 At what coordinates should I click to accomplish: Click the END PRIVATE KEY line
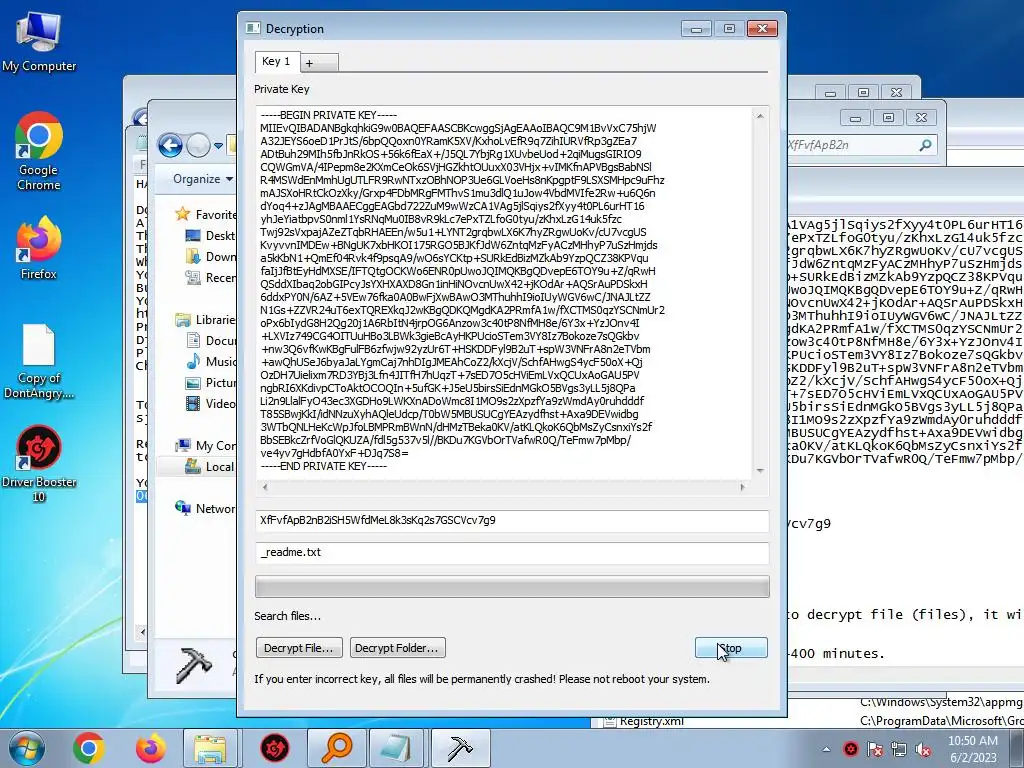[x=324, y=466]
